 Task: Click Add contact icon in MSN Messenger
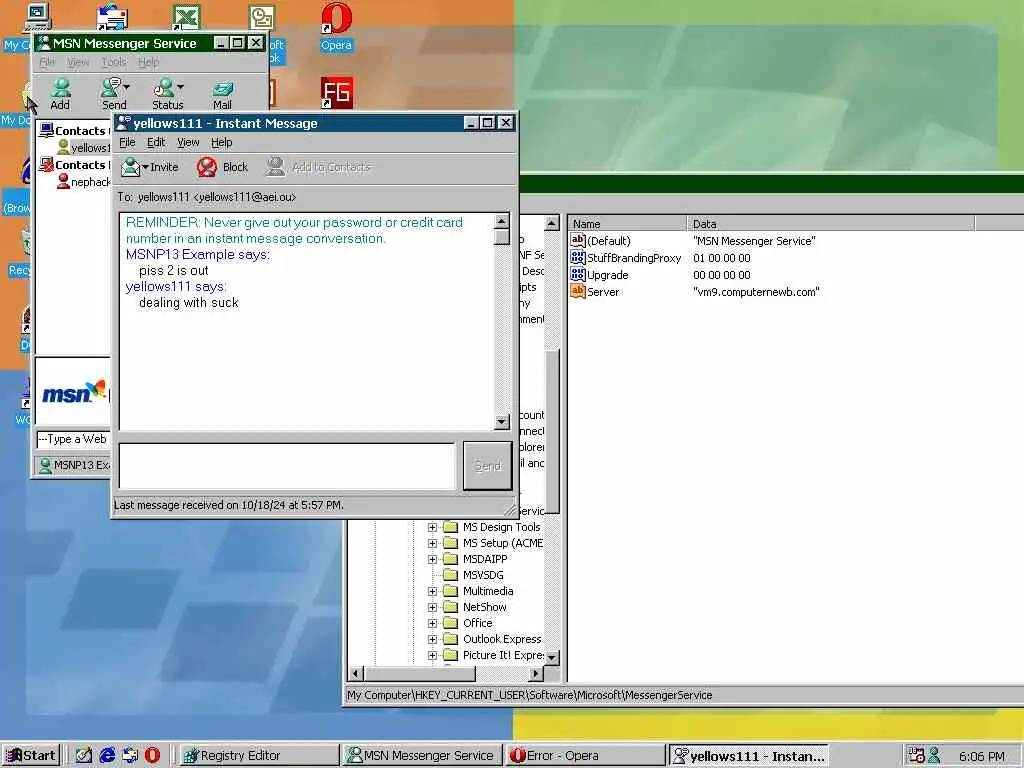pyautogui.click(x=60, y=94)
